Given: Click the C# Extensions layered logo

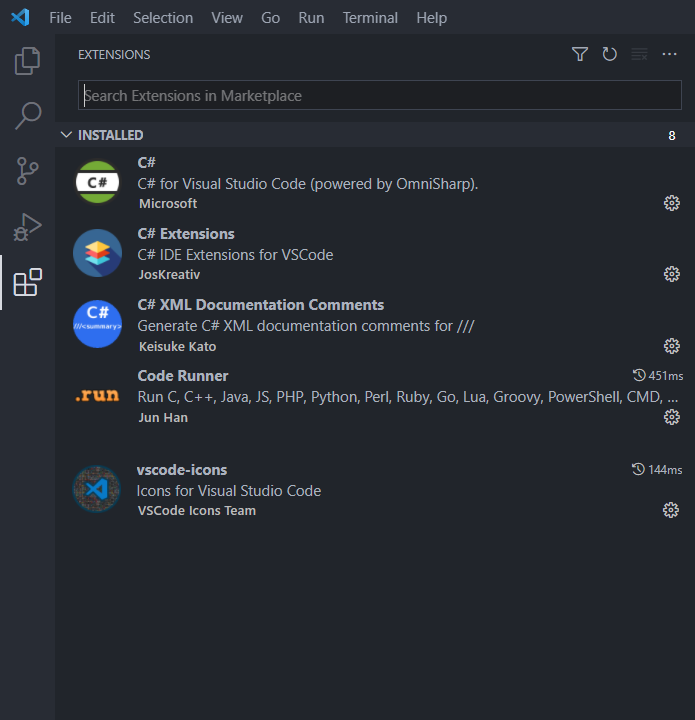Looking at the screenshot, I should (97, 253).
